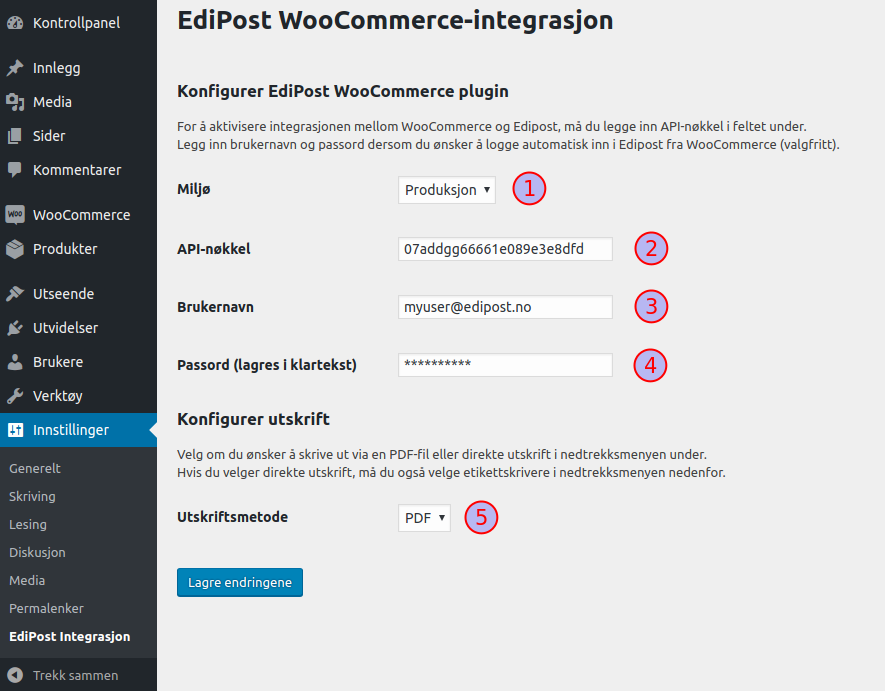Open the Utvidelser menu item
885x691 pixels.
pos(78,328)
